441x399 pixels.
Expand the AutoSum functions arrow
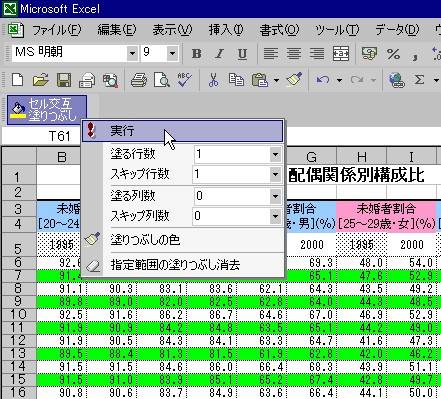tap(436, 80)
